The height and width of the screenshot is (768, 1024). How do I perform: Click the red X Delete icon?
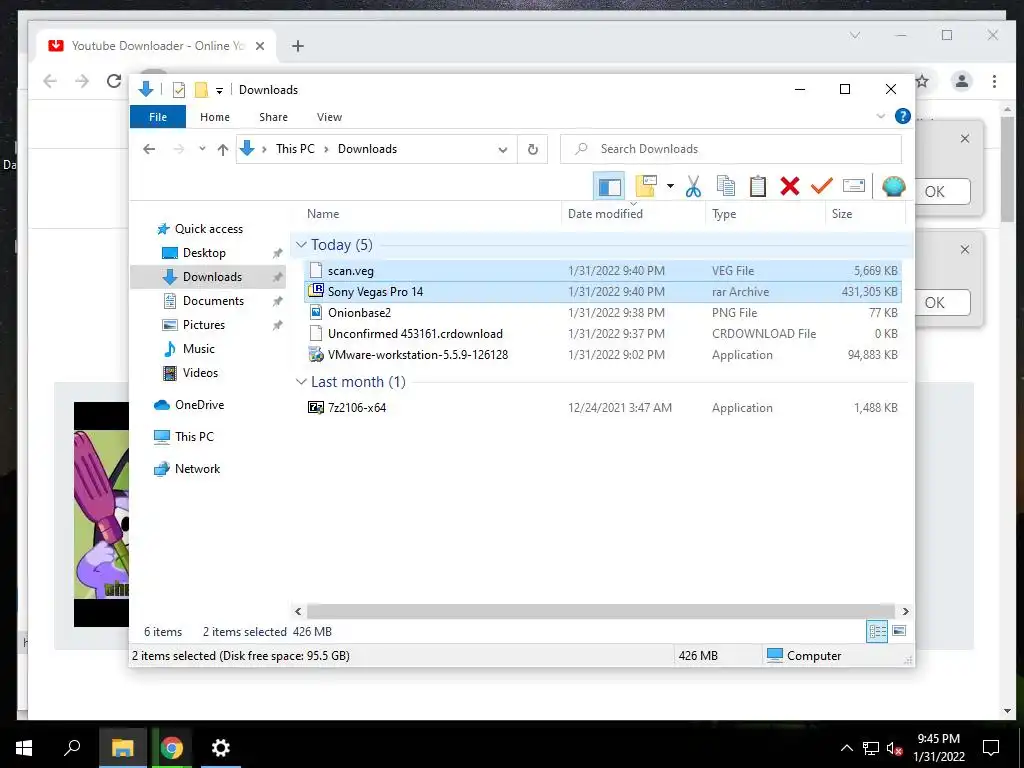[790, 187]
